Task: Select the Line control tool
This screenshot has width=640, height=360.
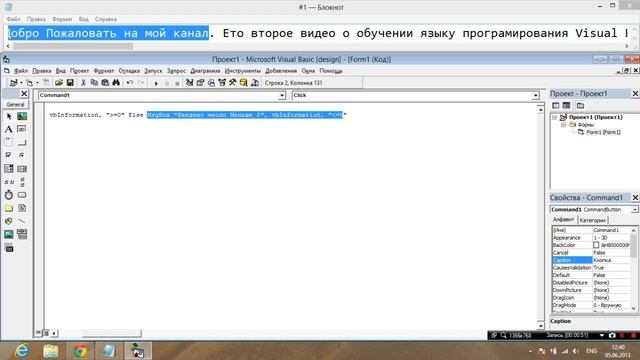Action: 22,221
